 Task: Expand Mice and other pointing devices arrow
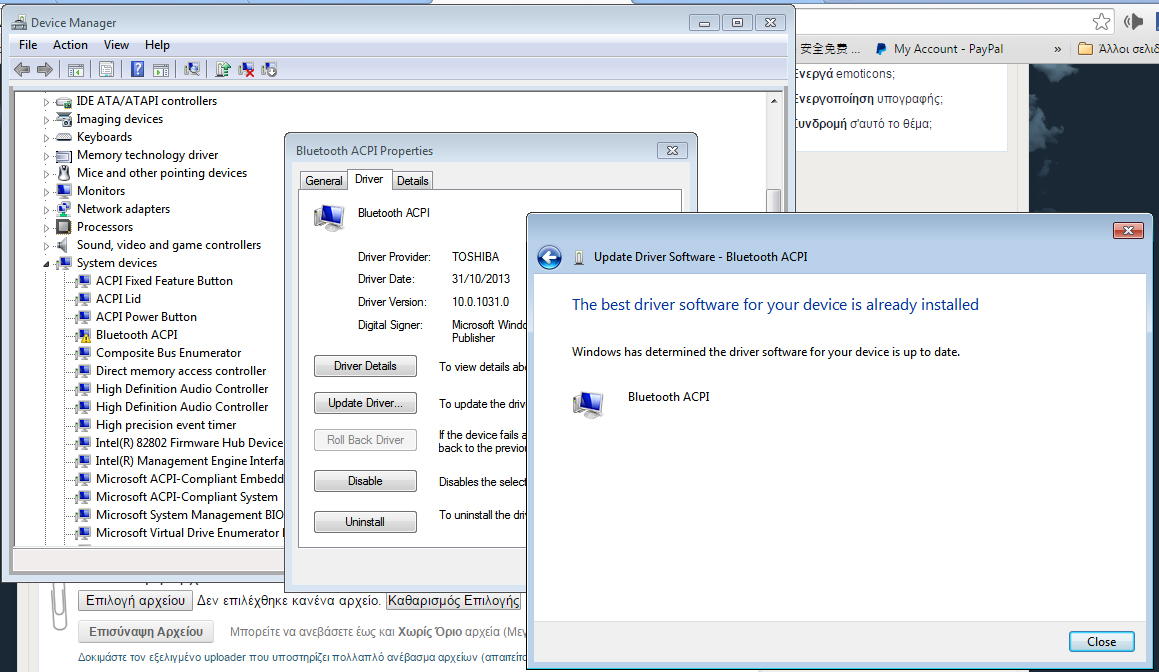tap(46, 174)
